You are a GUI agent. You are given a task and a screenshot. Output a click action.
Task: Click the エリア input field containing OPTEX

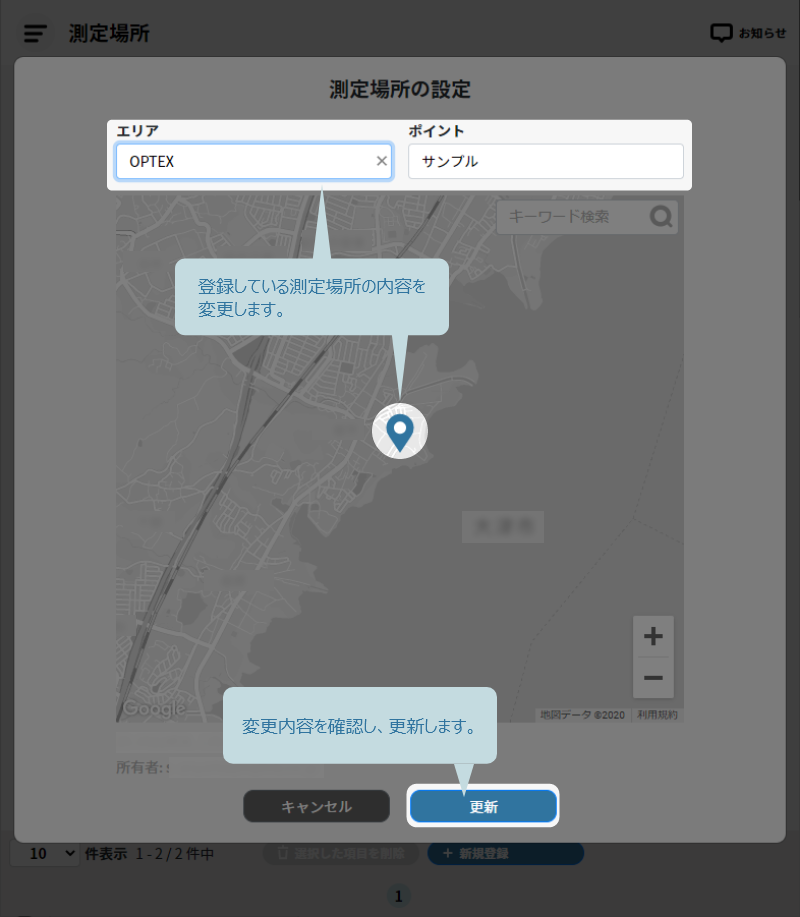(254, 161)
